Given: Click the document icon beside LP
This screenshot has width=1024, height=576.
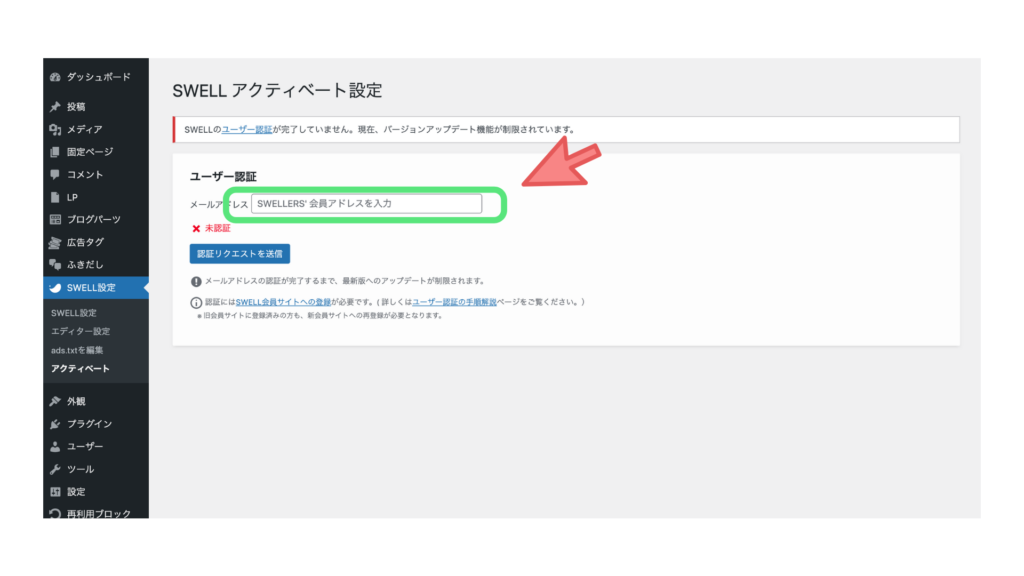Looking at the screenshot, I should (x=55, y=197).
